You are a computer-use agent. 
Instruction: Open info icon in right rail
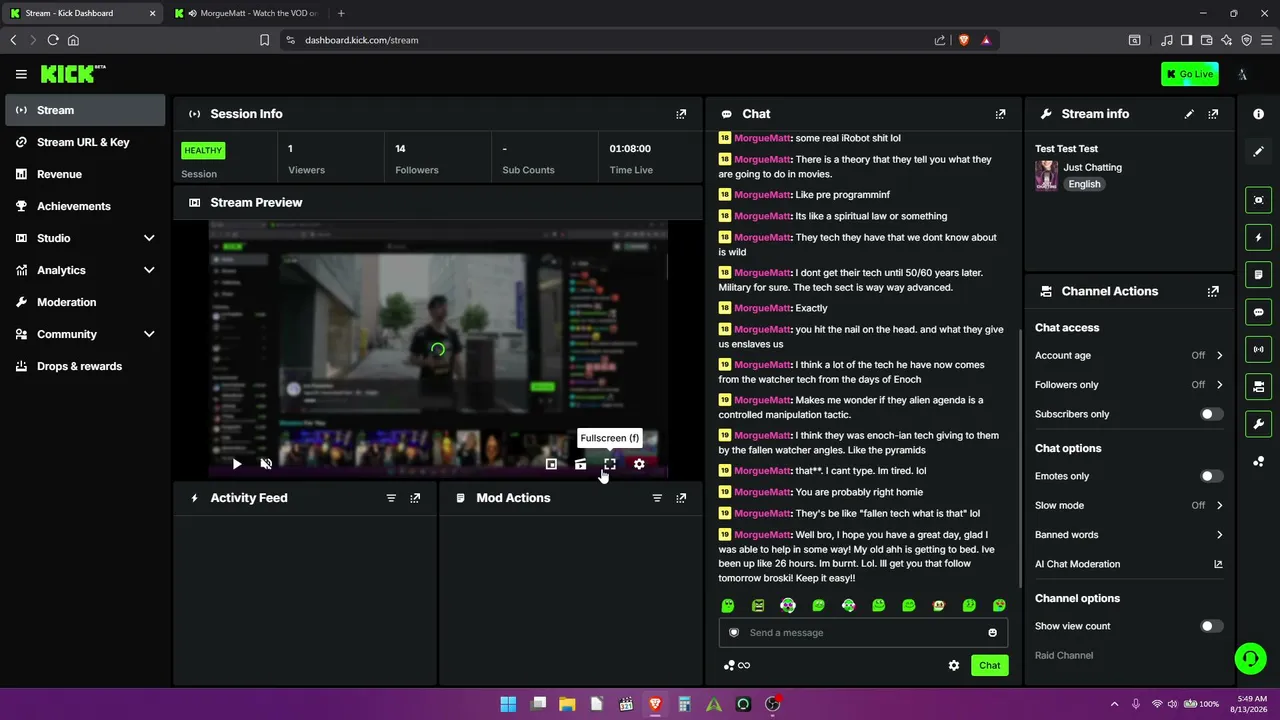click(x=1259, y=114)
